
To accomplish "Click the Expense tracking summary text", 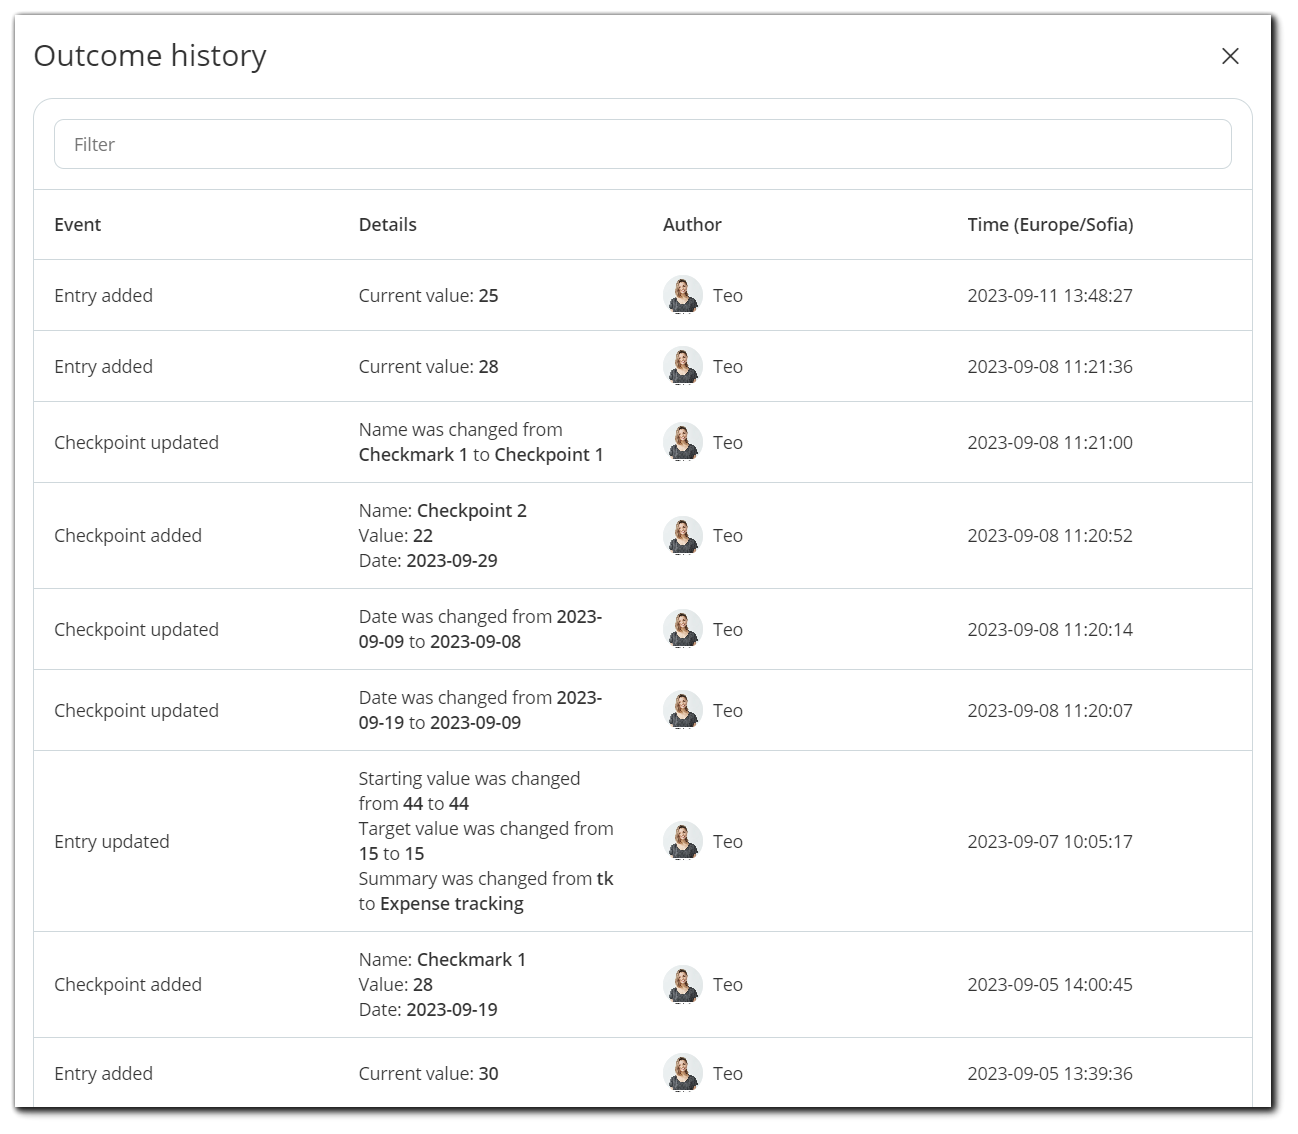I will coord(452,903).
